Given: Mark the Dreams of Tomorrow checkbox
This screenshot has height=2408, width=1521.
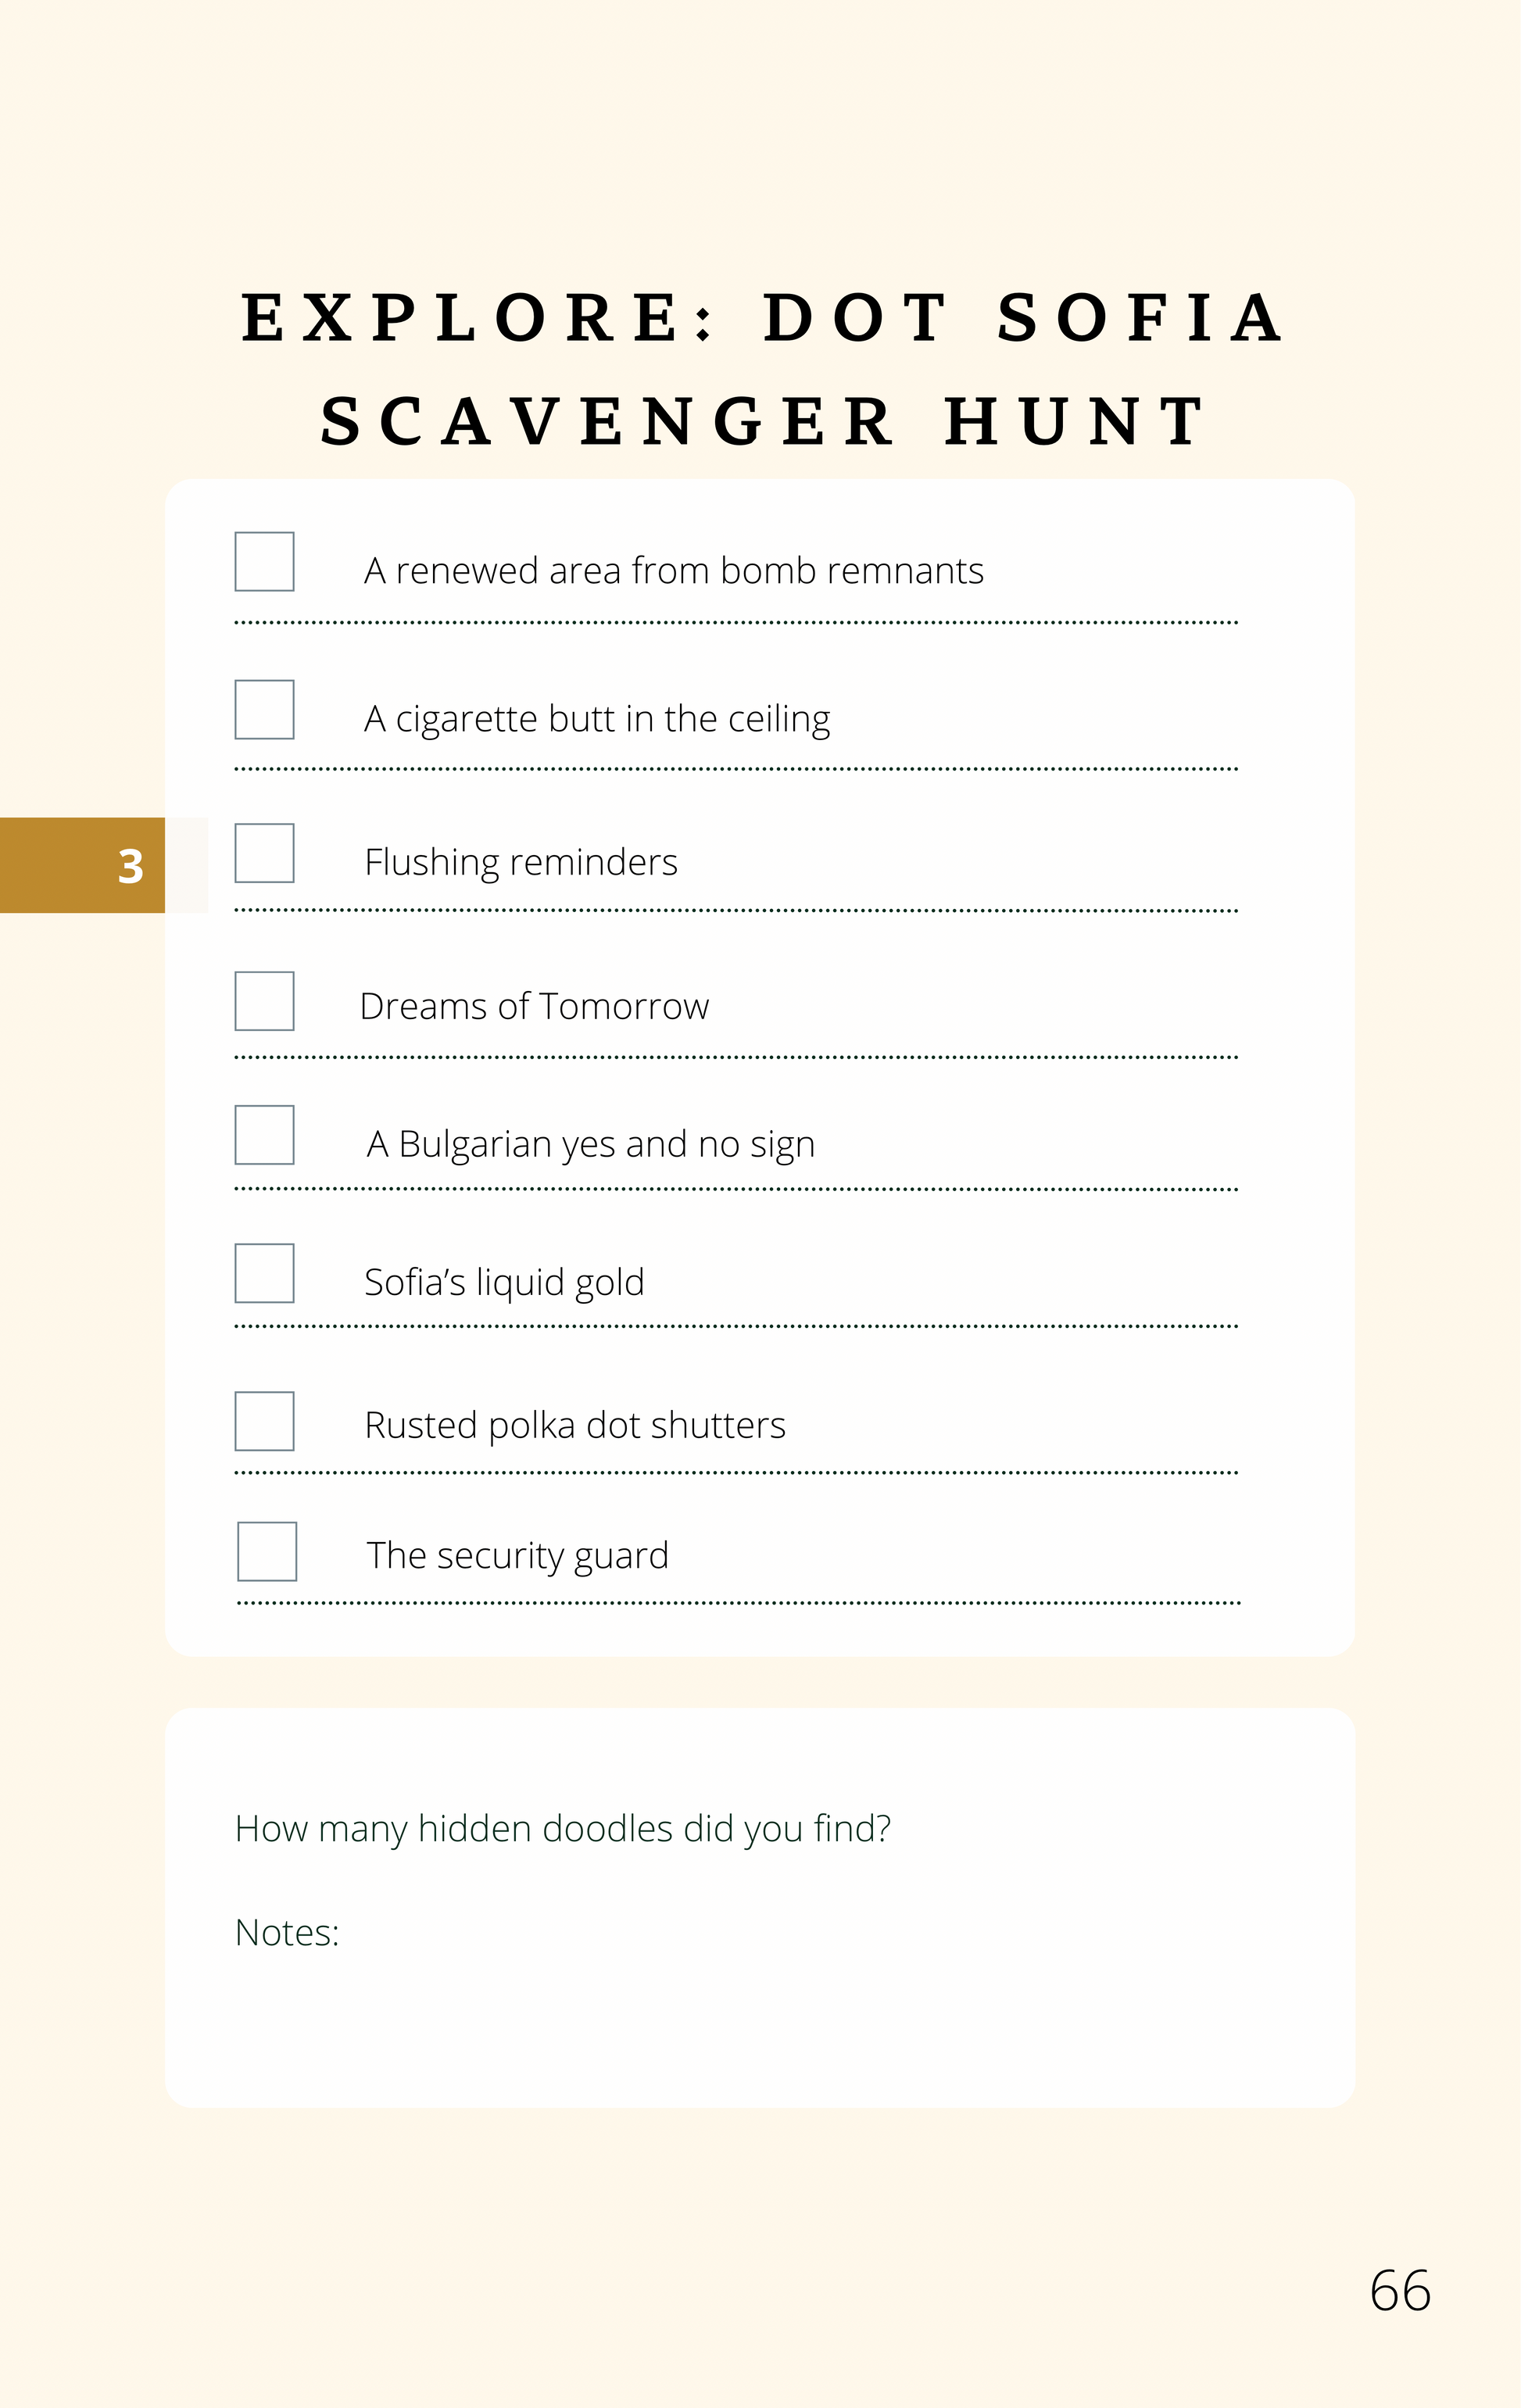Looking at the screenshot, I should (264, 1001).
